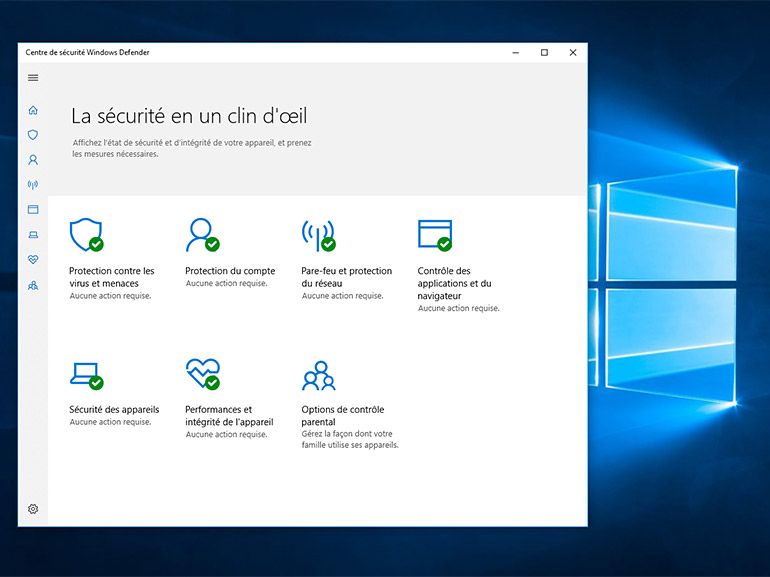Open device security sidebar laptop icon

coord(33,235)
